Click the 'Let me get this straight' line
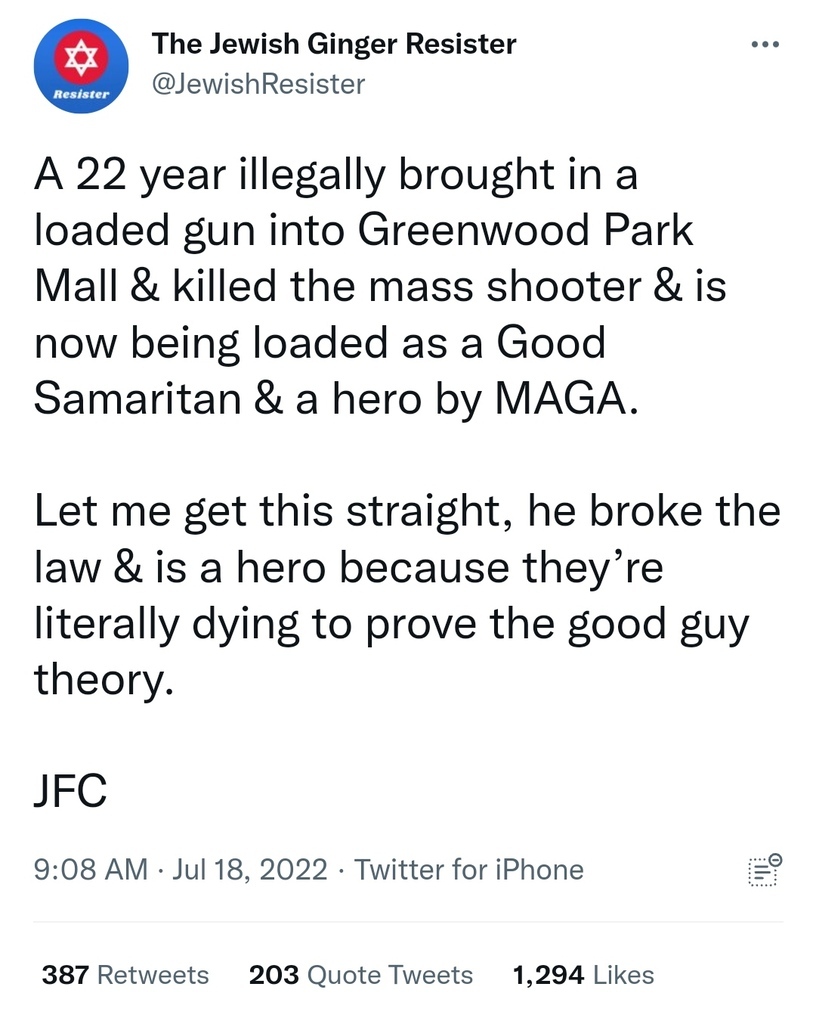 (406, 513)
